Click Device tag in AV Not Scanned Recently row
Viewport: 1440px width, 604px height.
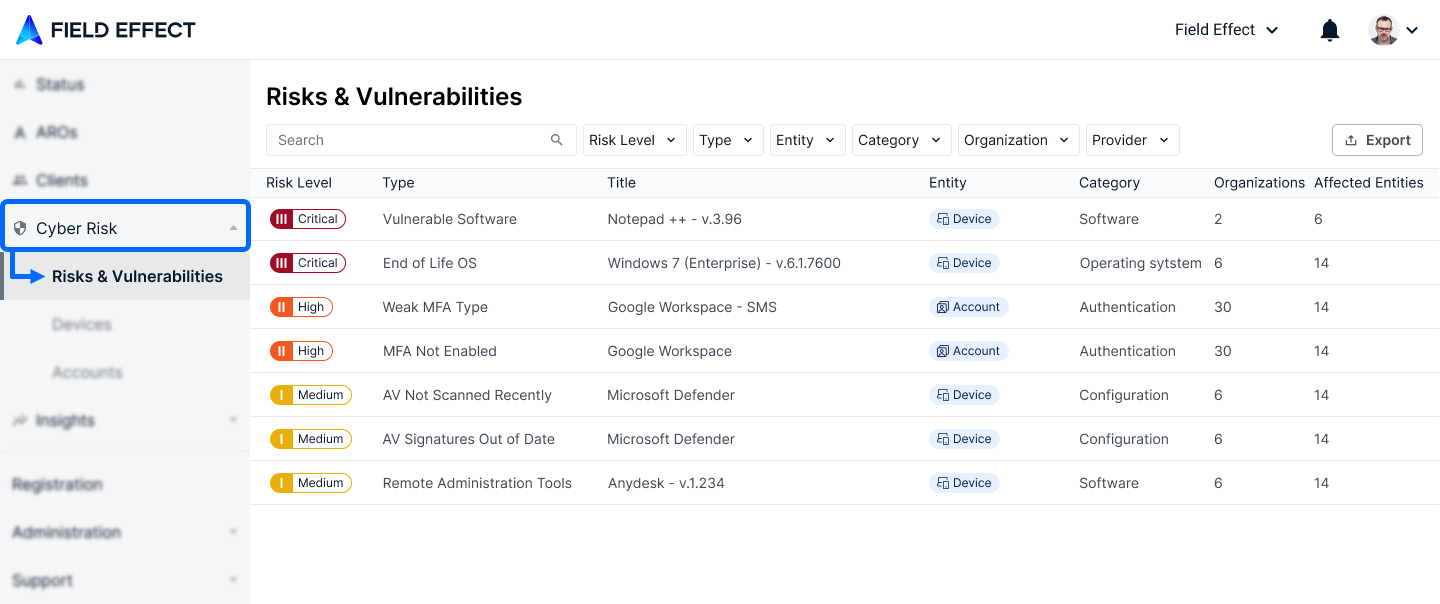click(964, 395)
